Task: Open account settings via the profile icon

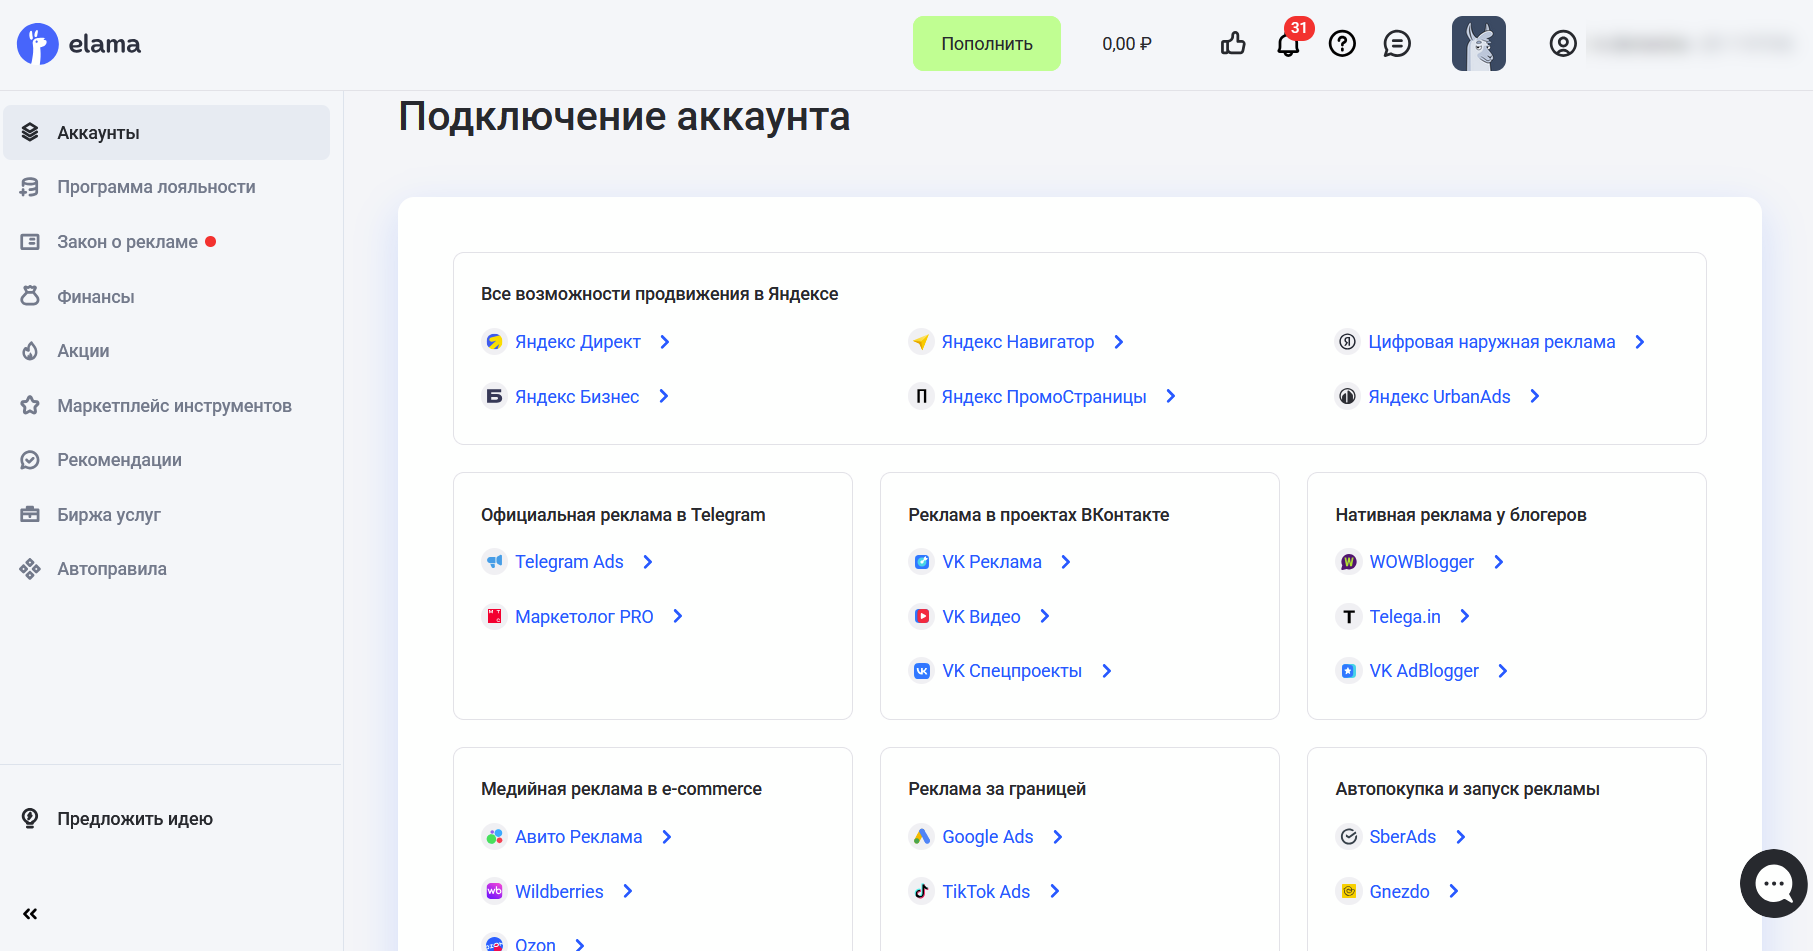Action: [x=1562, y=43]
